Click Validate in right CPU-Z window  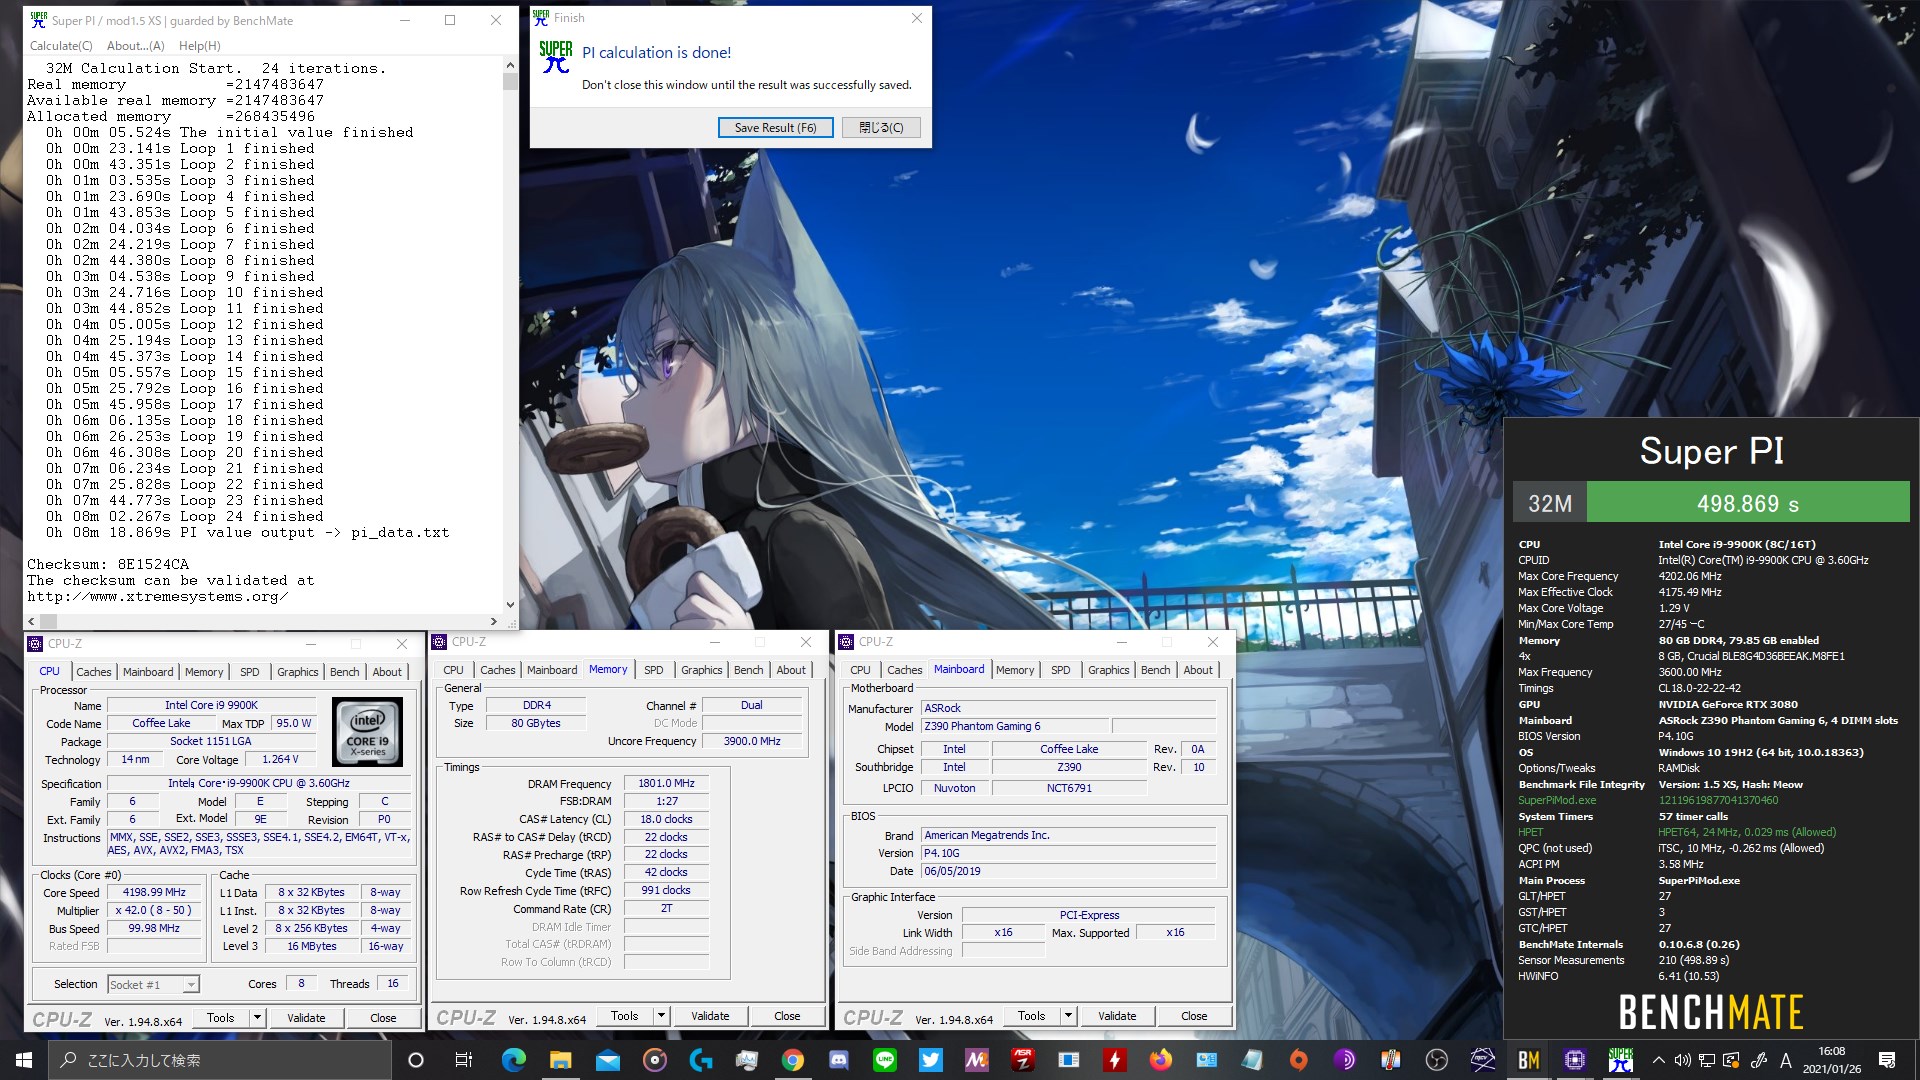click(1117, 1016)
